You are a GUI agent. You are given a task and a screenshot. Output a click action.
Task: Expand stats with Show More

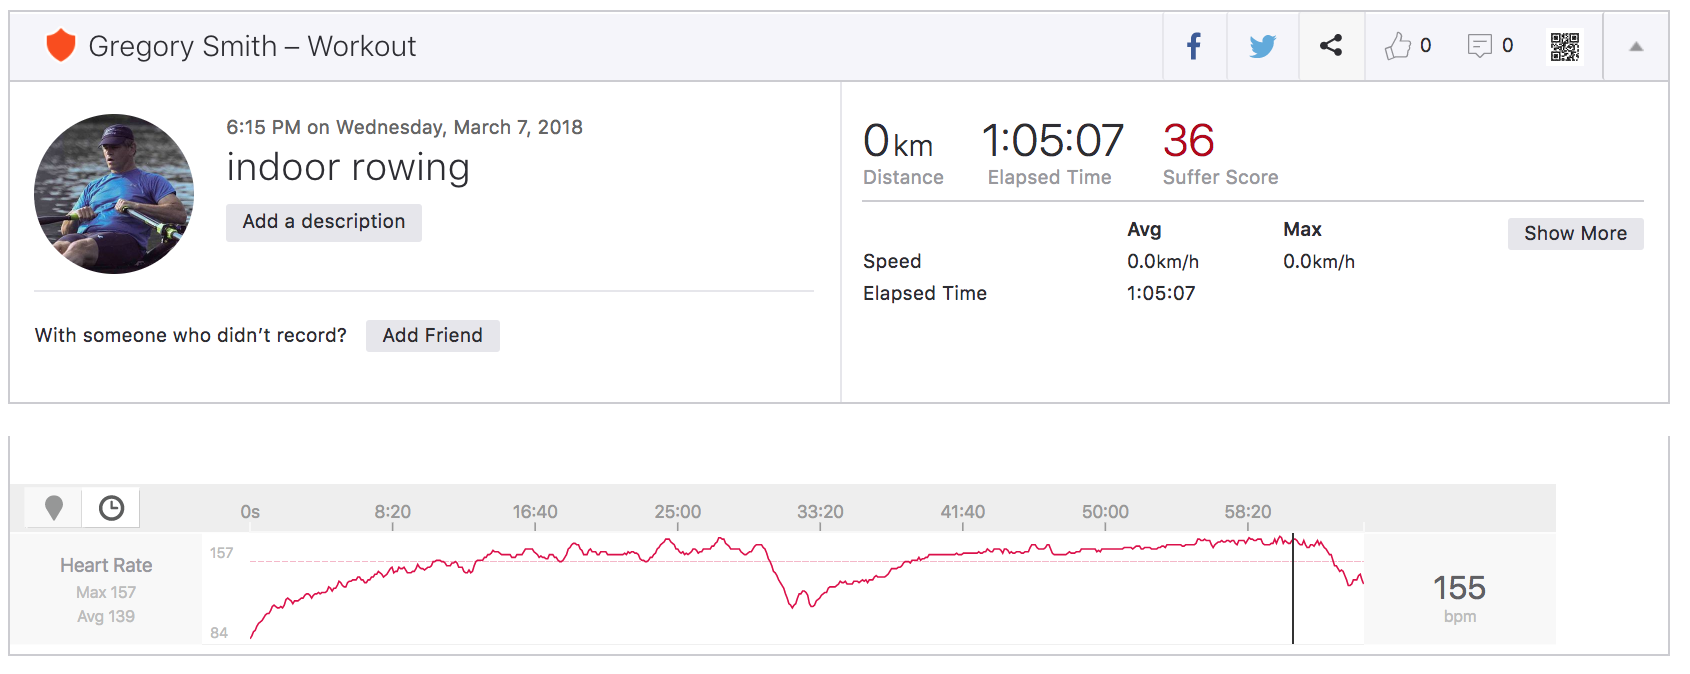pos(1575,234)
